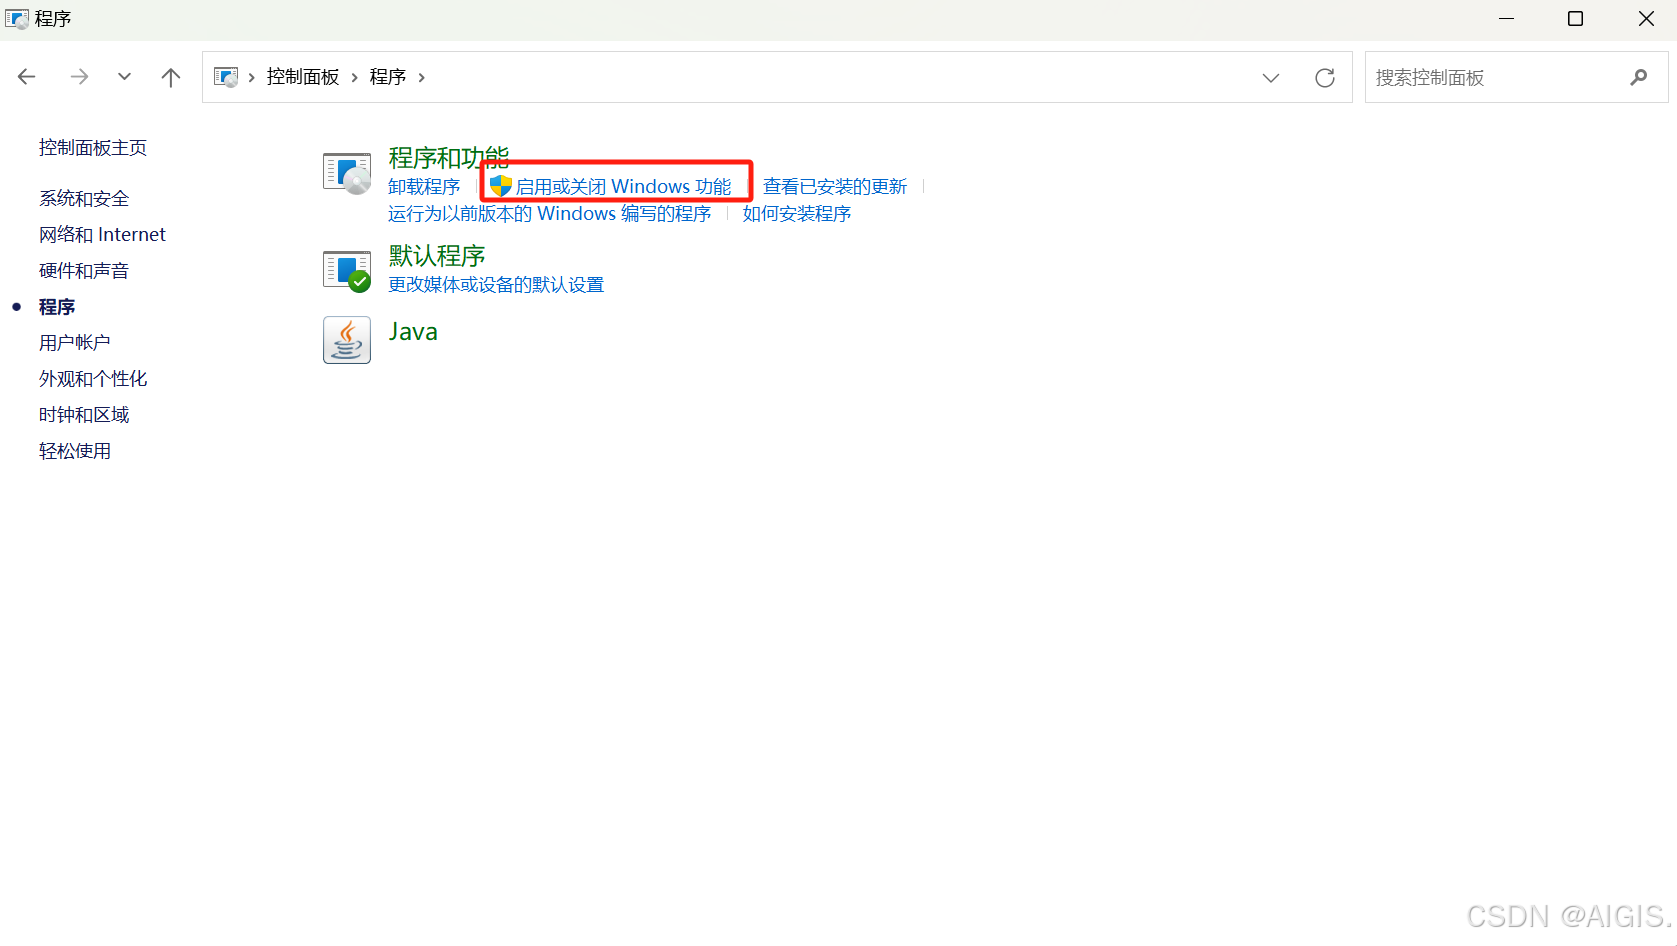This screenshot has width=1677, height=946.
Task: Click 更改媒体或设备的默认设置 link
Action: coord(496,285)
